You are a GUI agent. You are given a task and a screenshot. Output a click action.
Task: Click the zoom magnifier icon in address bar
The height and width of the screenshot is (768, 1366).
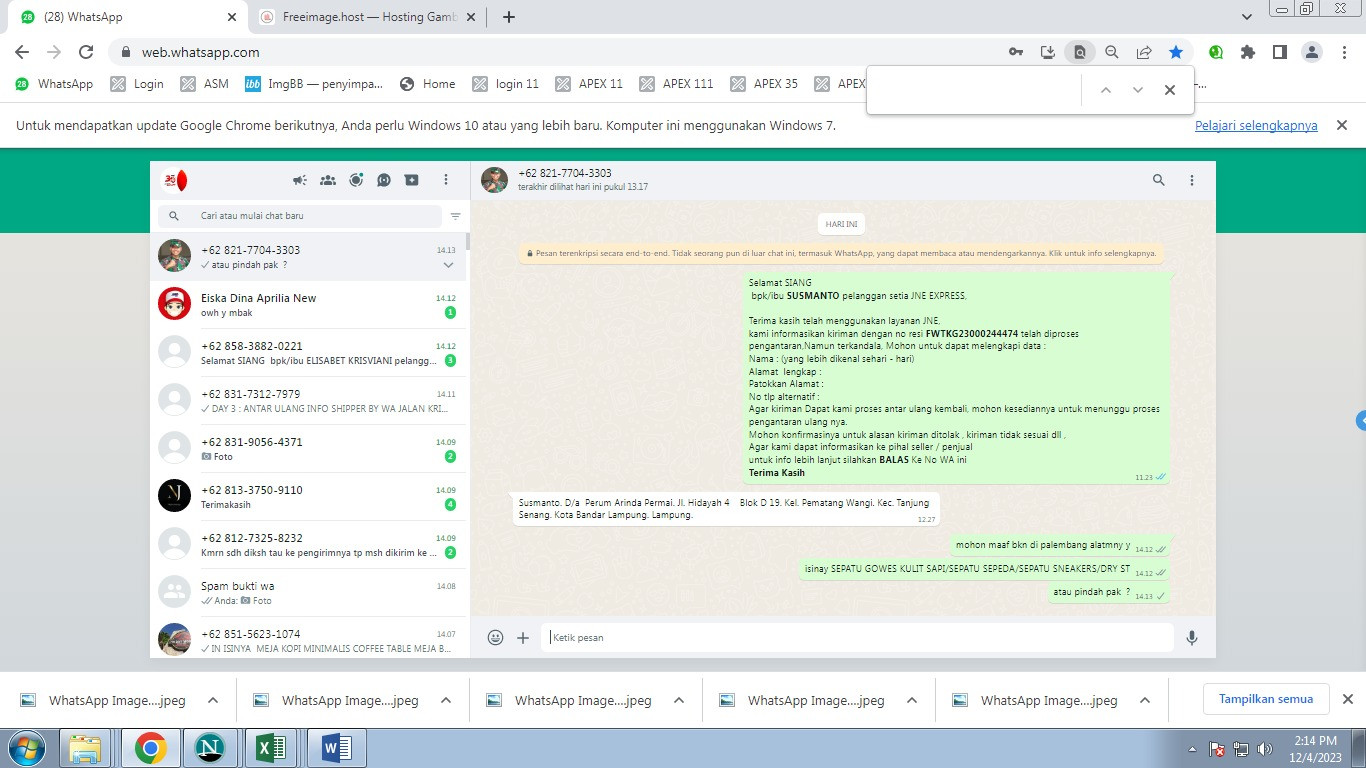(1111, 52)
